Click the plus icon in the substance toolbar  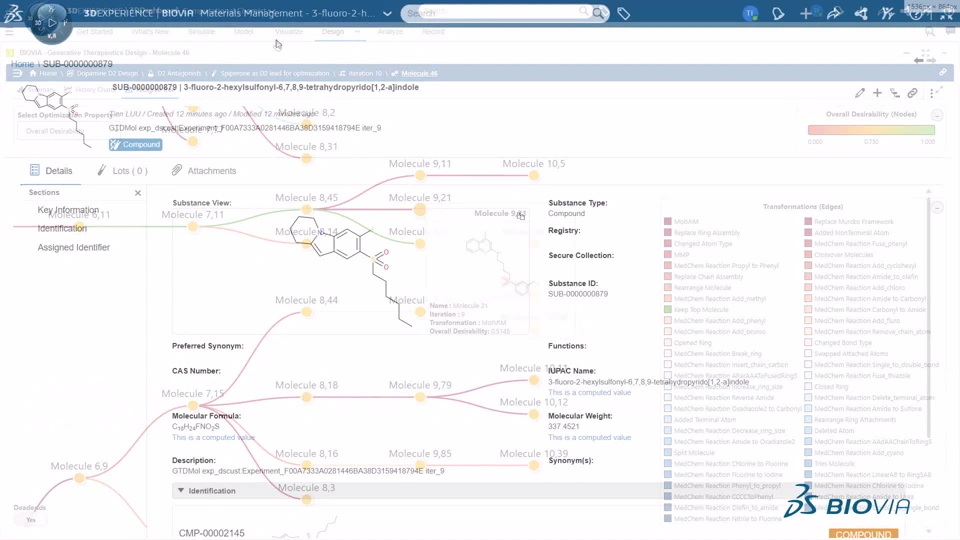[877, 93]
